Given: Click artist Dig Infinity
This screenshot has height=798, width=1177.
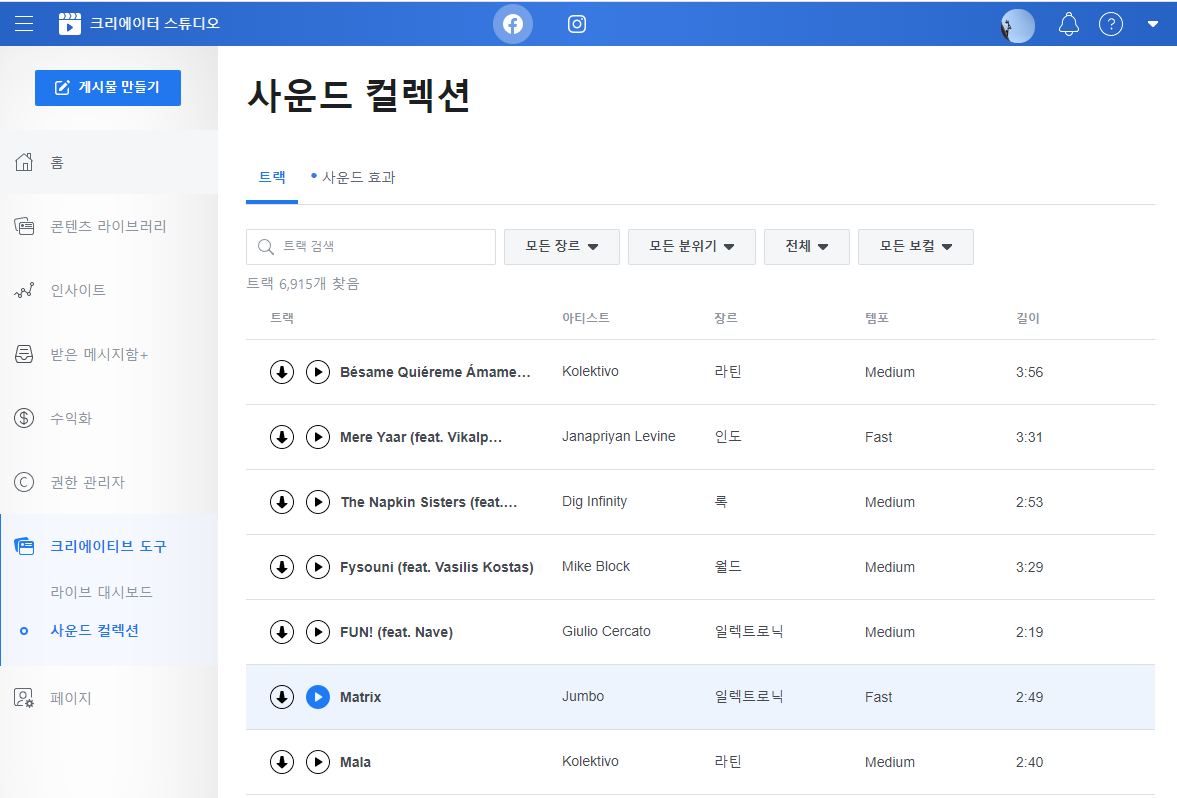Looking at the screenshot, I should (595, 501).
